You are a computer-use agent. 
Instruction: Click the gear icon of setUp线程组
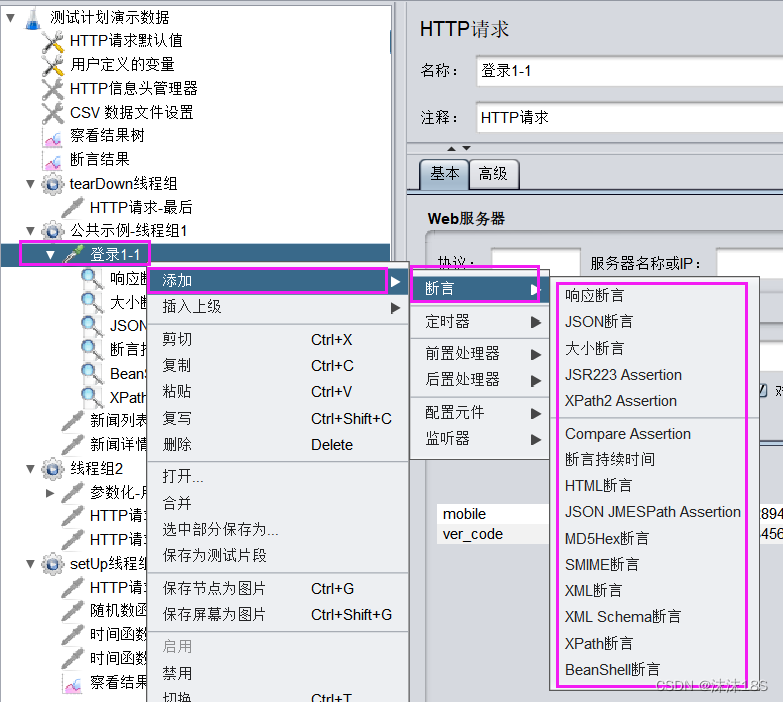click(x=52, y=564)
